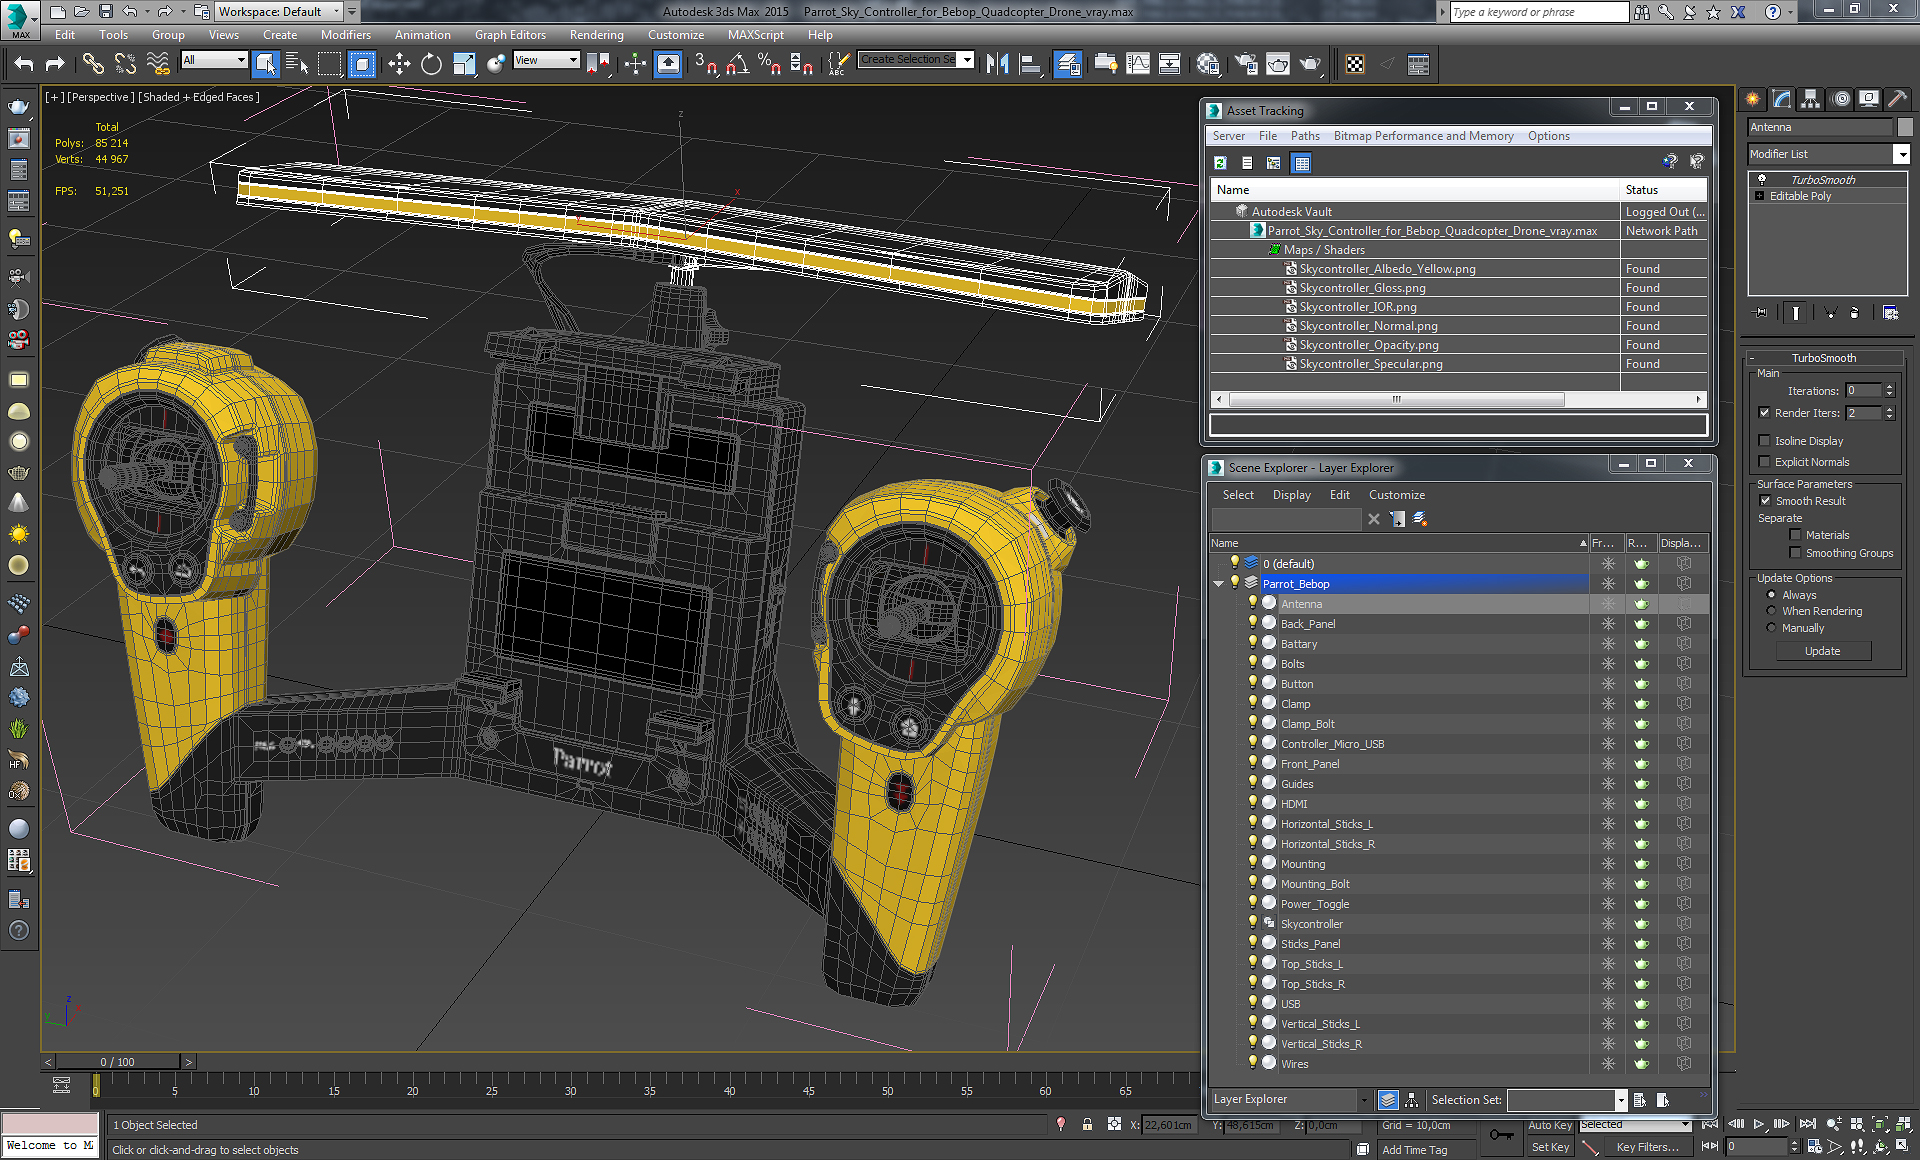Open the MAXScript menu
This screenshot has width=1920, height=1160.
click(x=755, y=35)
